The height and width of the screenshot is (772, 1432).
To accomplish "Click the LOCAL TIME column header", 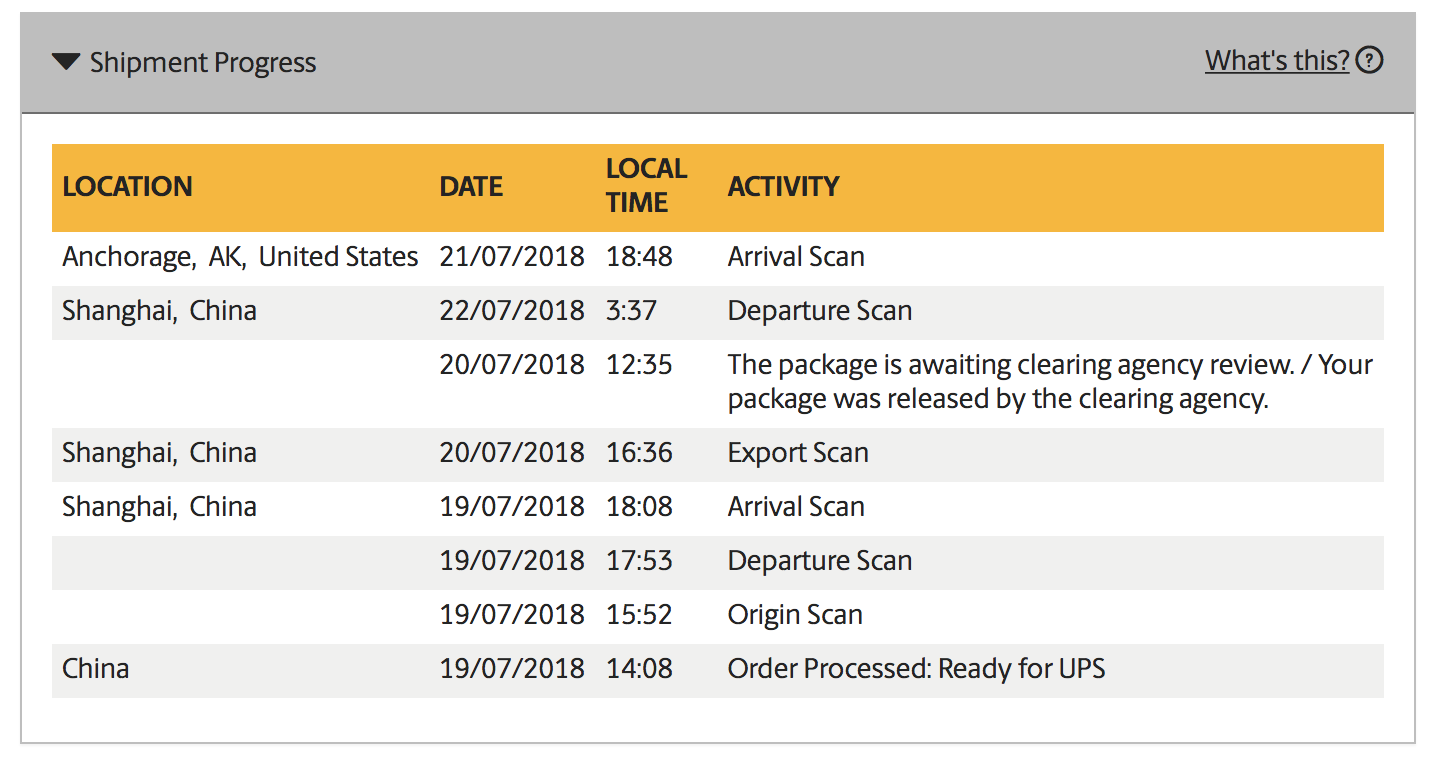I will click(x=646, y=186).
